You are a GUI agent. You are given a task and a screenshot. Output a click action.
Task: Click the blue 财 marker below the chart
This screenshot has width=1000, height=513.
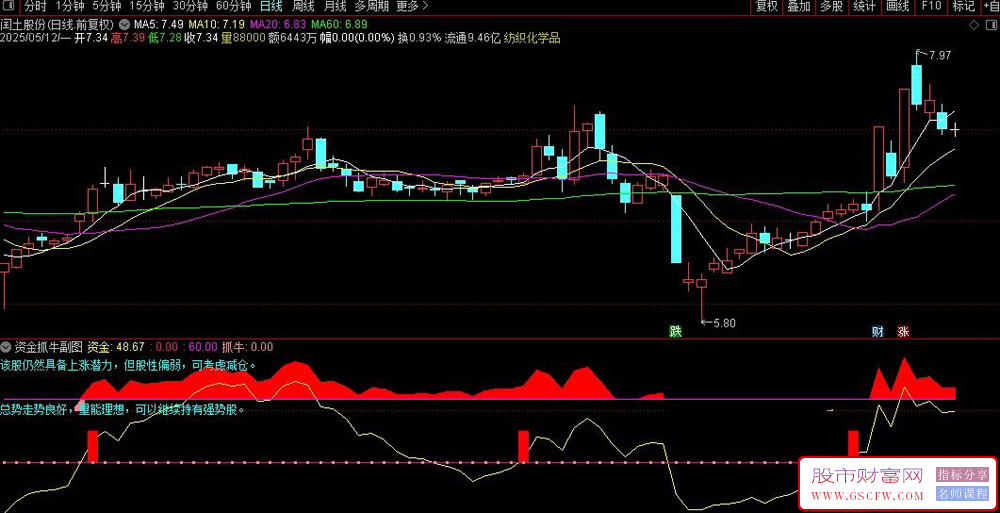point(878,331)
